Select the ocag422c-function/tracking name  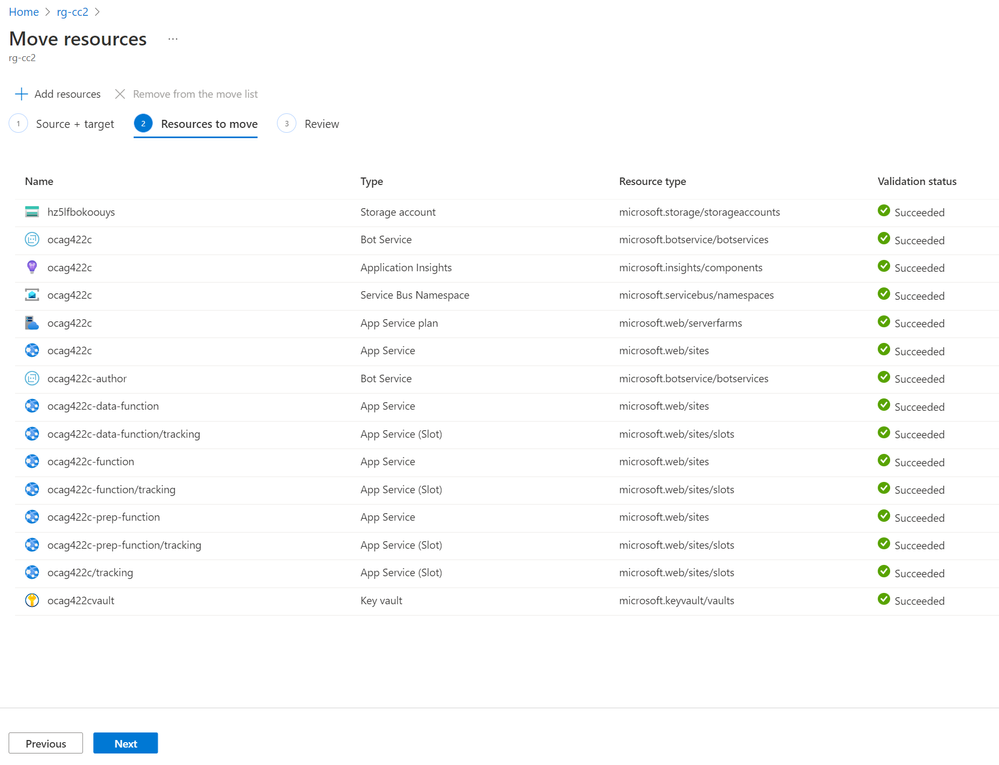point(111,489)
